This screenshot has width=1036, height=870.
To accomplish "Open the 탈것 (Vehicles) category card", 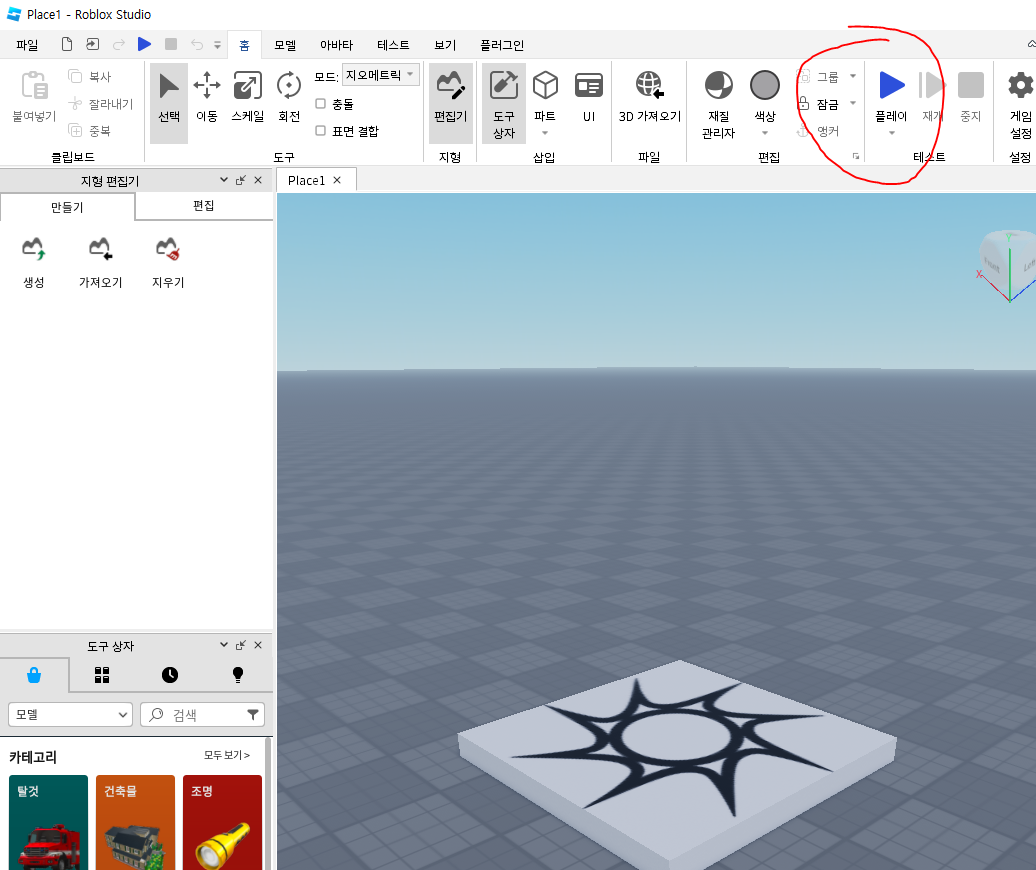I will [x=48, y=822].
